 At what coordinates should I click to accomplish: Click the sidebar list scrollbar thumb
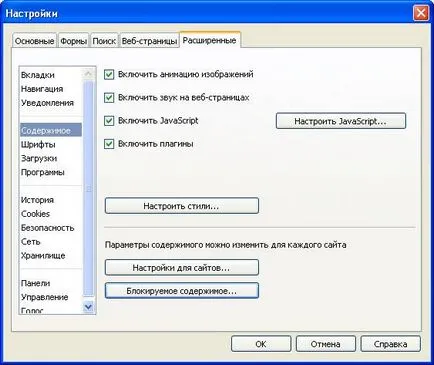[89, 188]
